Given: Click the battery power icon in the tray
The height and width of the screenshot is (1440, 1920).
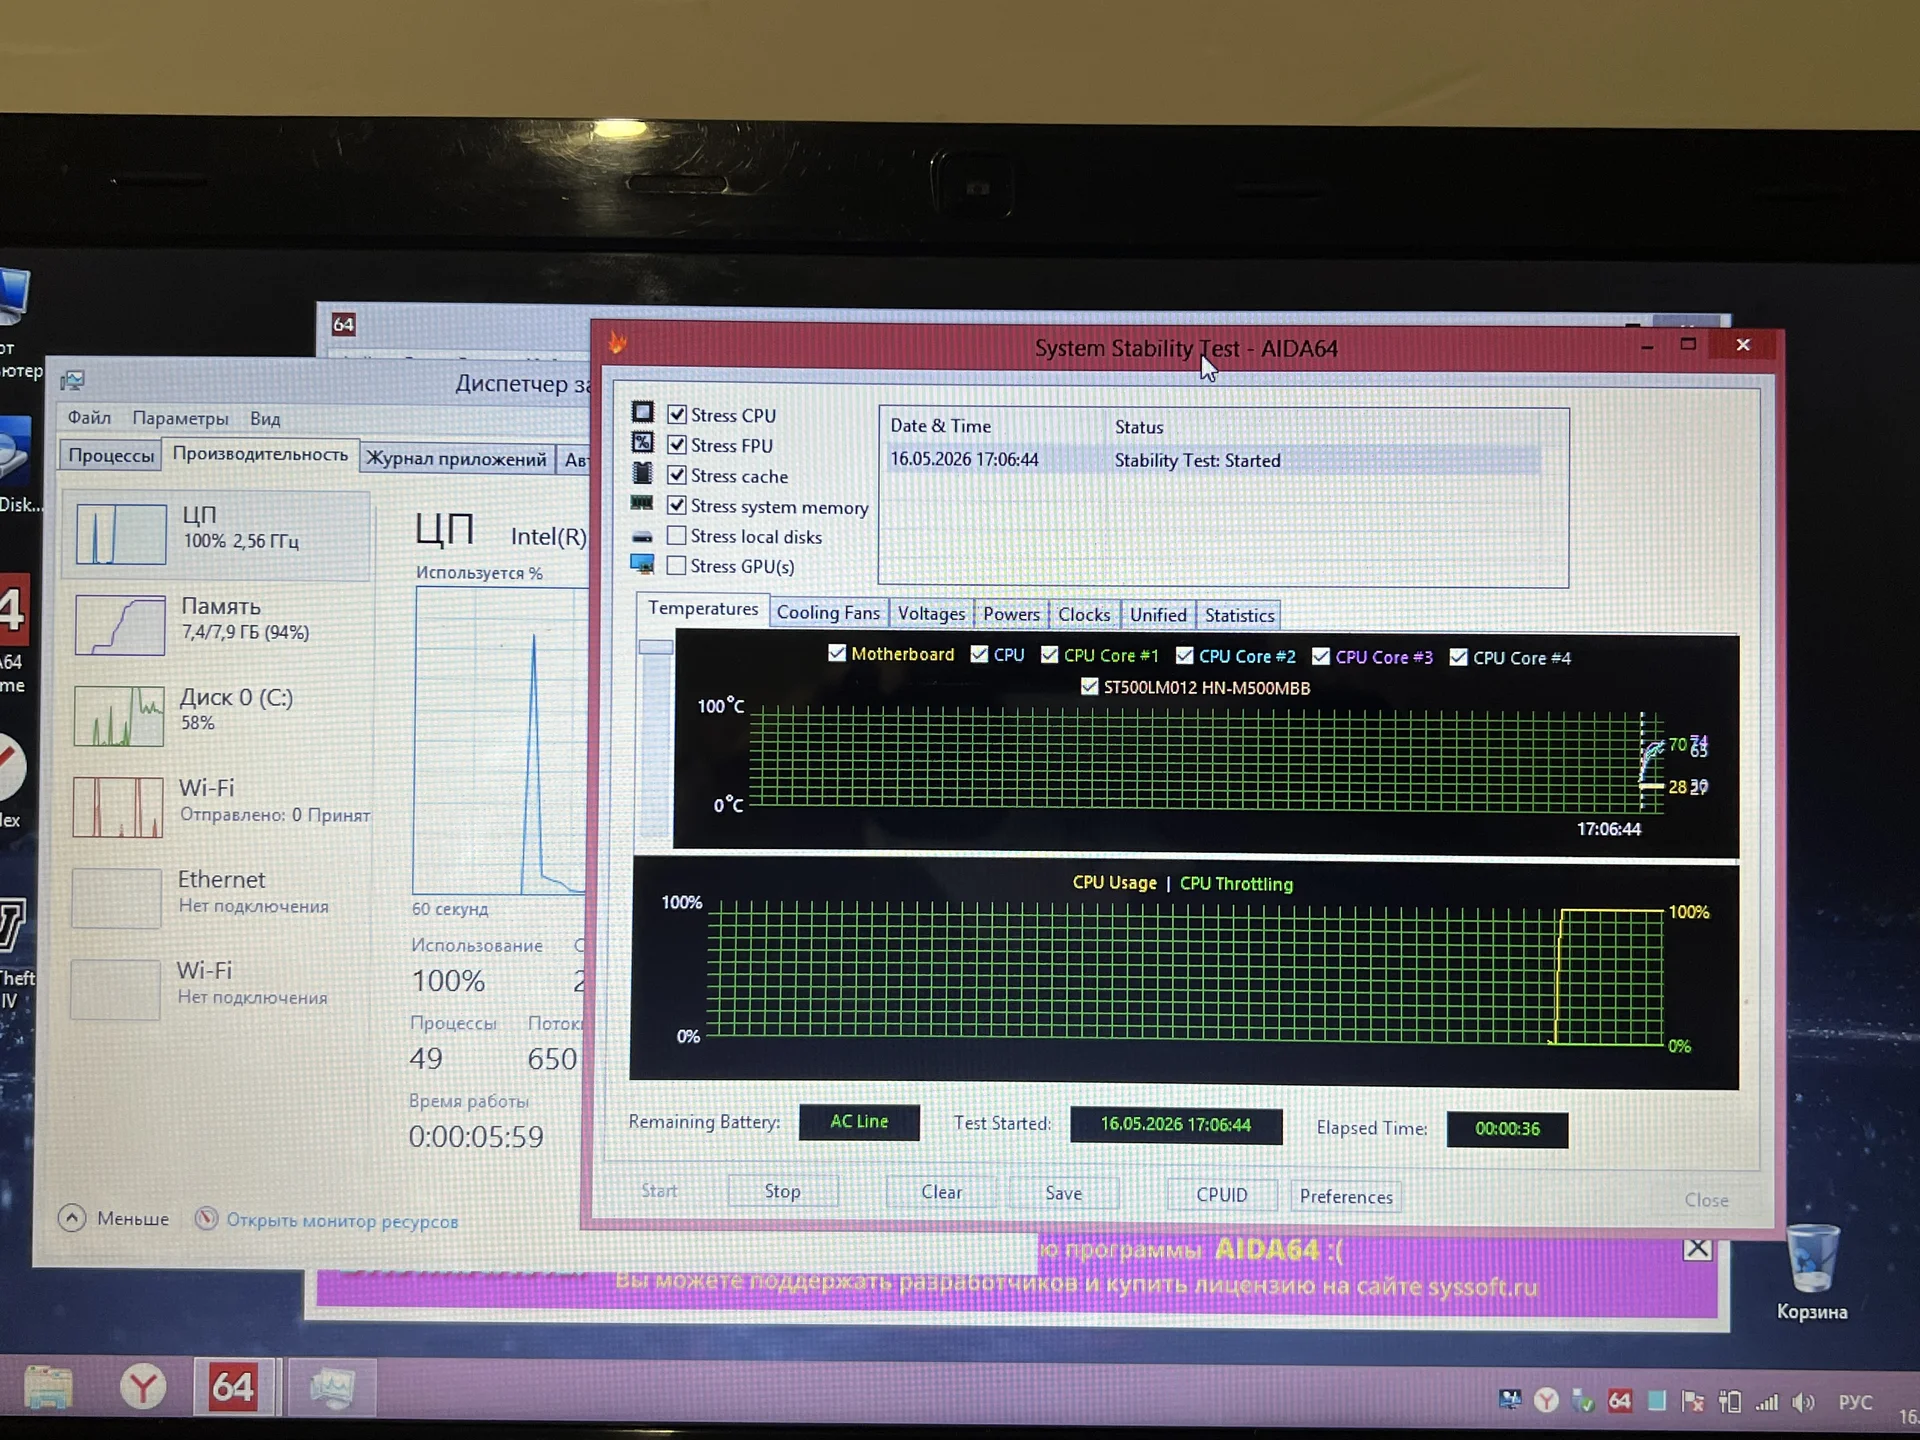Looking at the screenshot, I should pyautogui.click(x=1730, y=1402).
